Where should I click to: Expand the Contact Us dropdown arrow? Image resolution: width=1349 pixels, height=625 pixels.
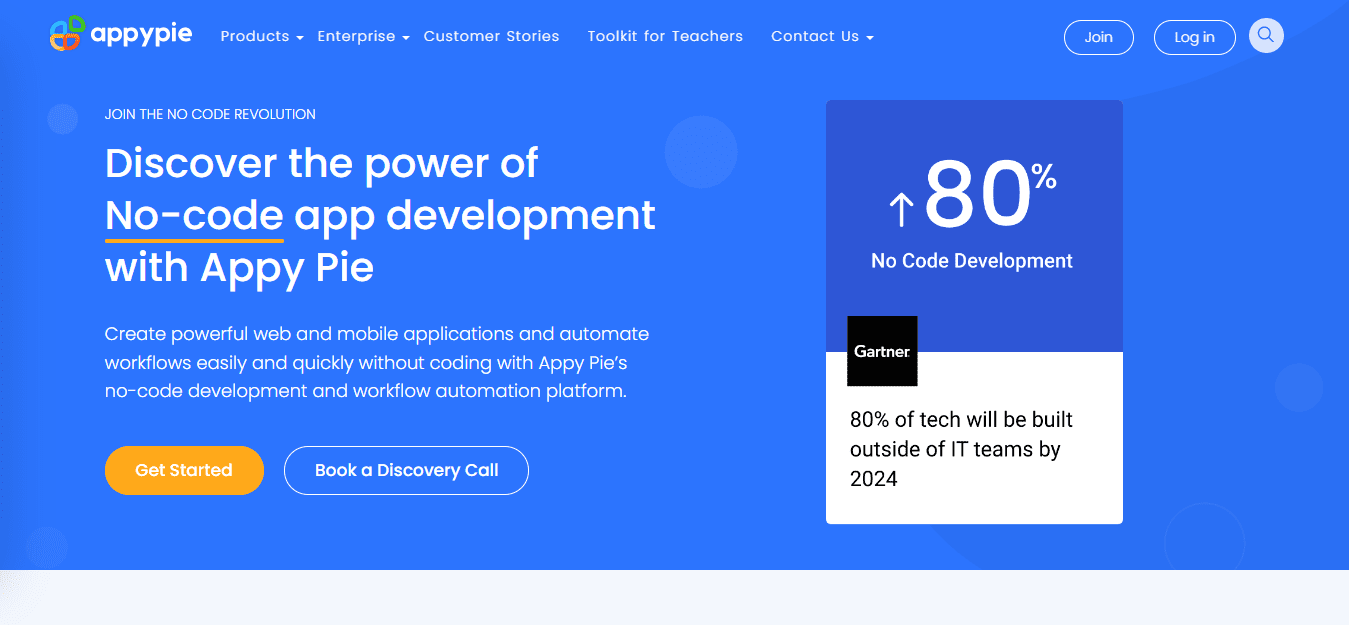coord(870,38)
